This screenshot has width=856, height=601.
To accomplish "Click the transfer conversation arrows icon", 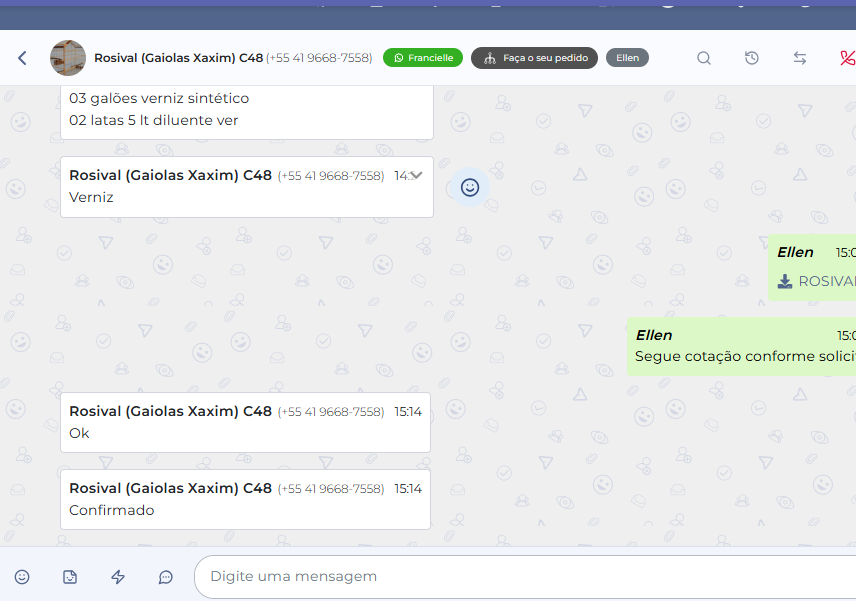I will (800, 58).
